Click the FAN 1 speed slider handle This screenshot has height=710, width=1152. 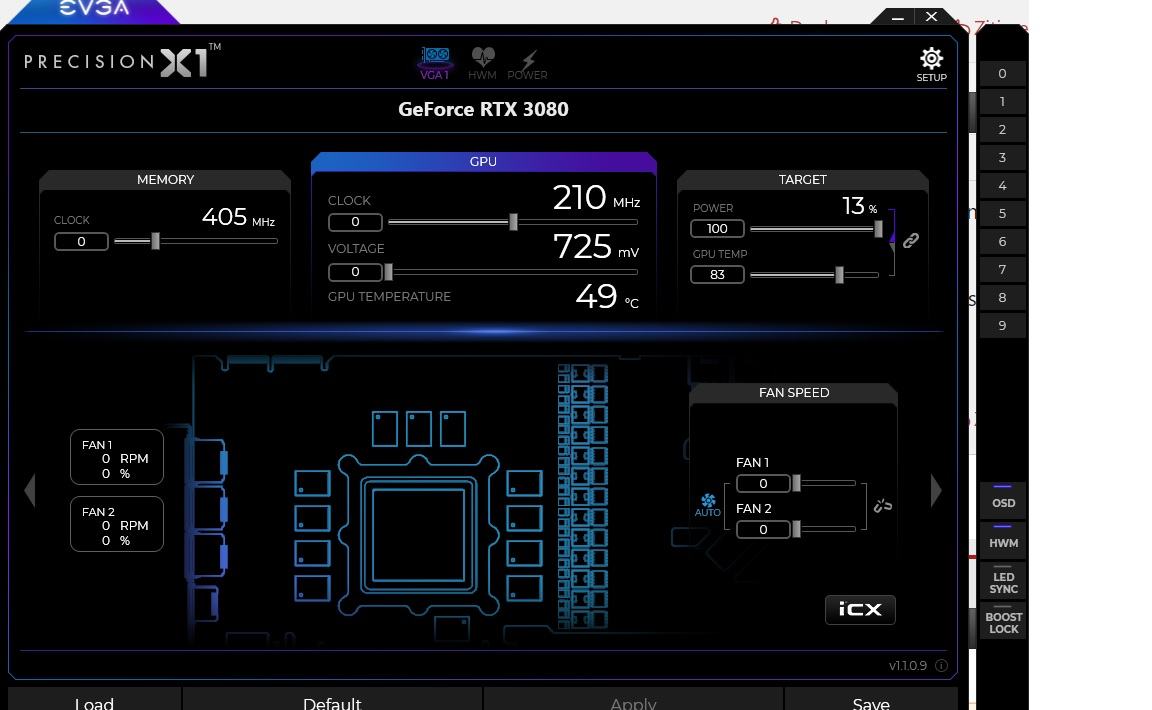coord(796,483)
